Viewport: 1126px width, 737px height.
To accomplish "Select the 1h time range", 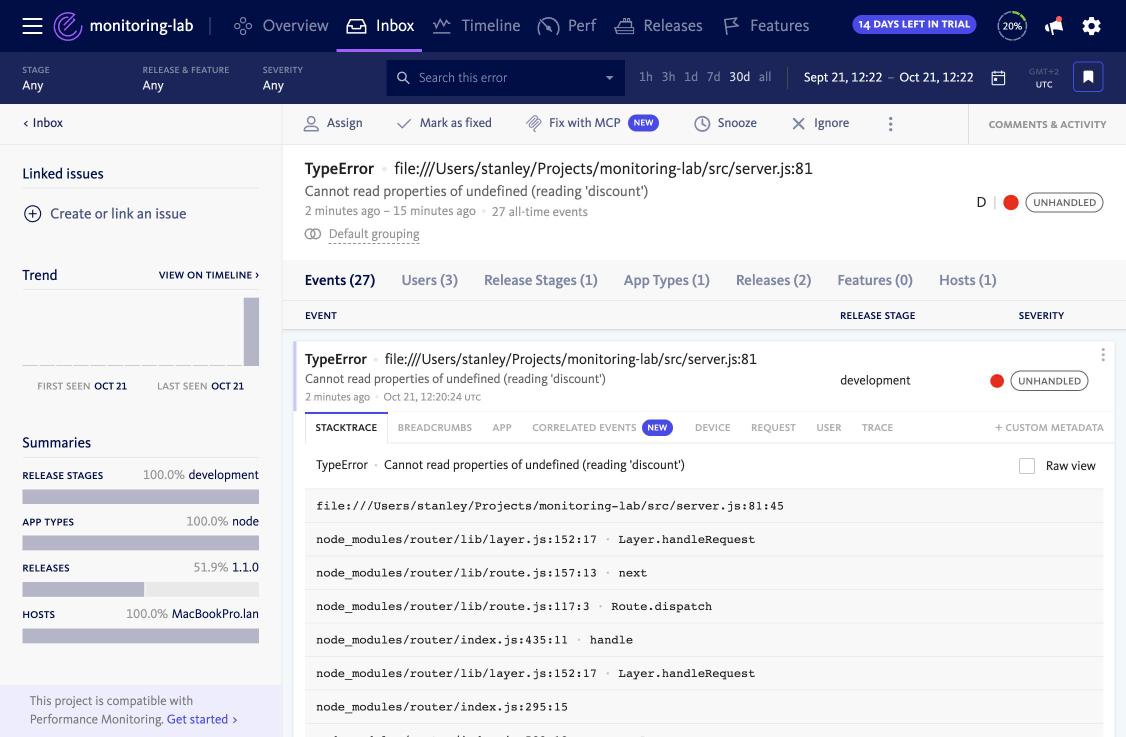I will coord(646,77).
